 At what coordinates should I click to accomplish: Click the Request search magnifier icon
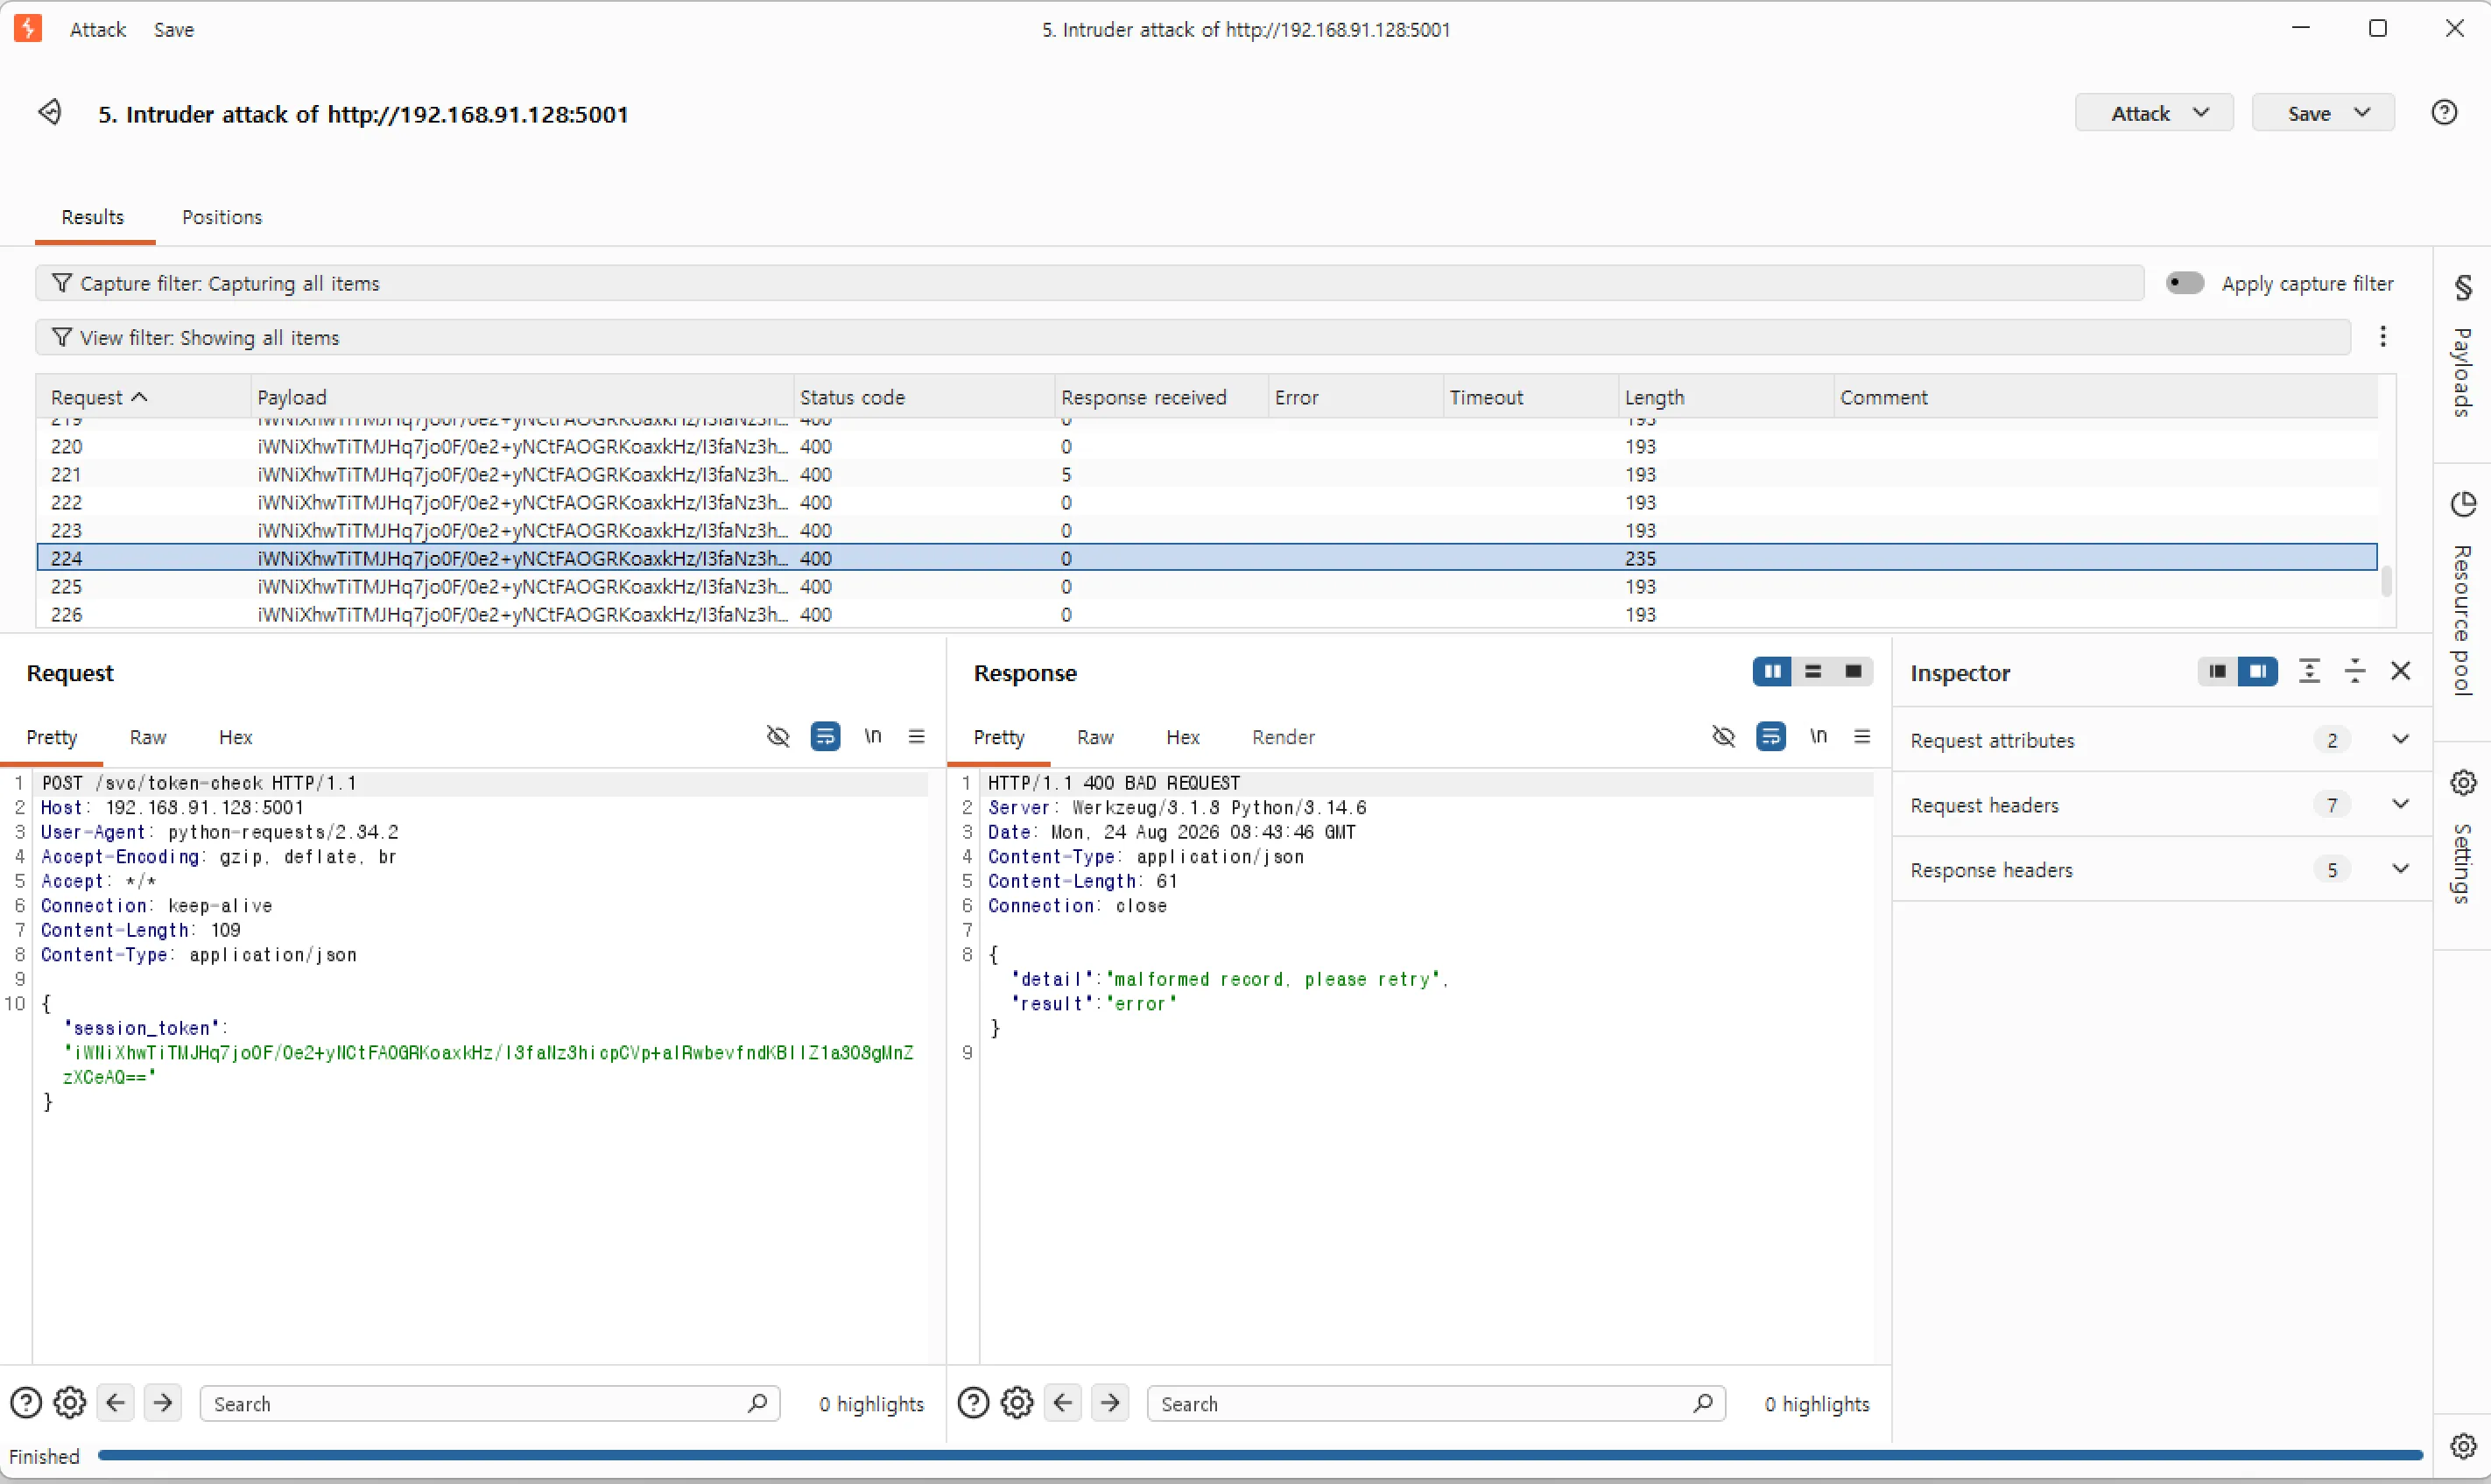758,1403
